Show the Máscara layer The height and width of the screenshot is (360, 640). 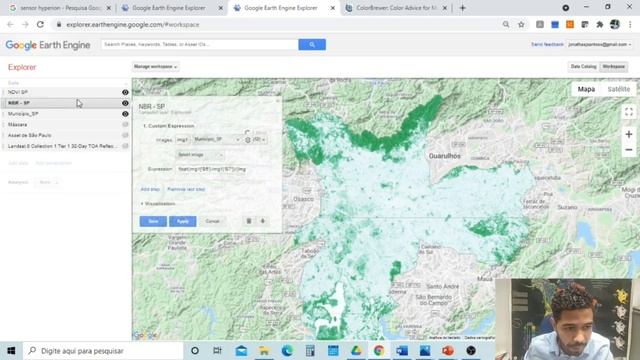click(125, 124)
